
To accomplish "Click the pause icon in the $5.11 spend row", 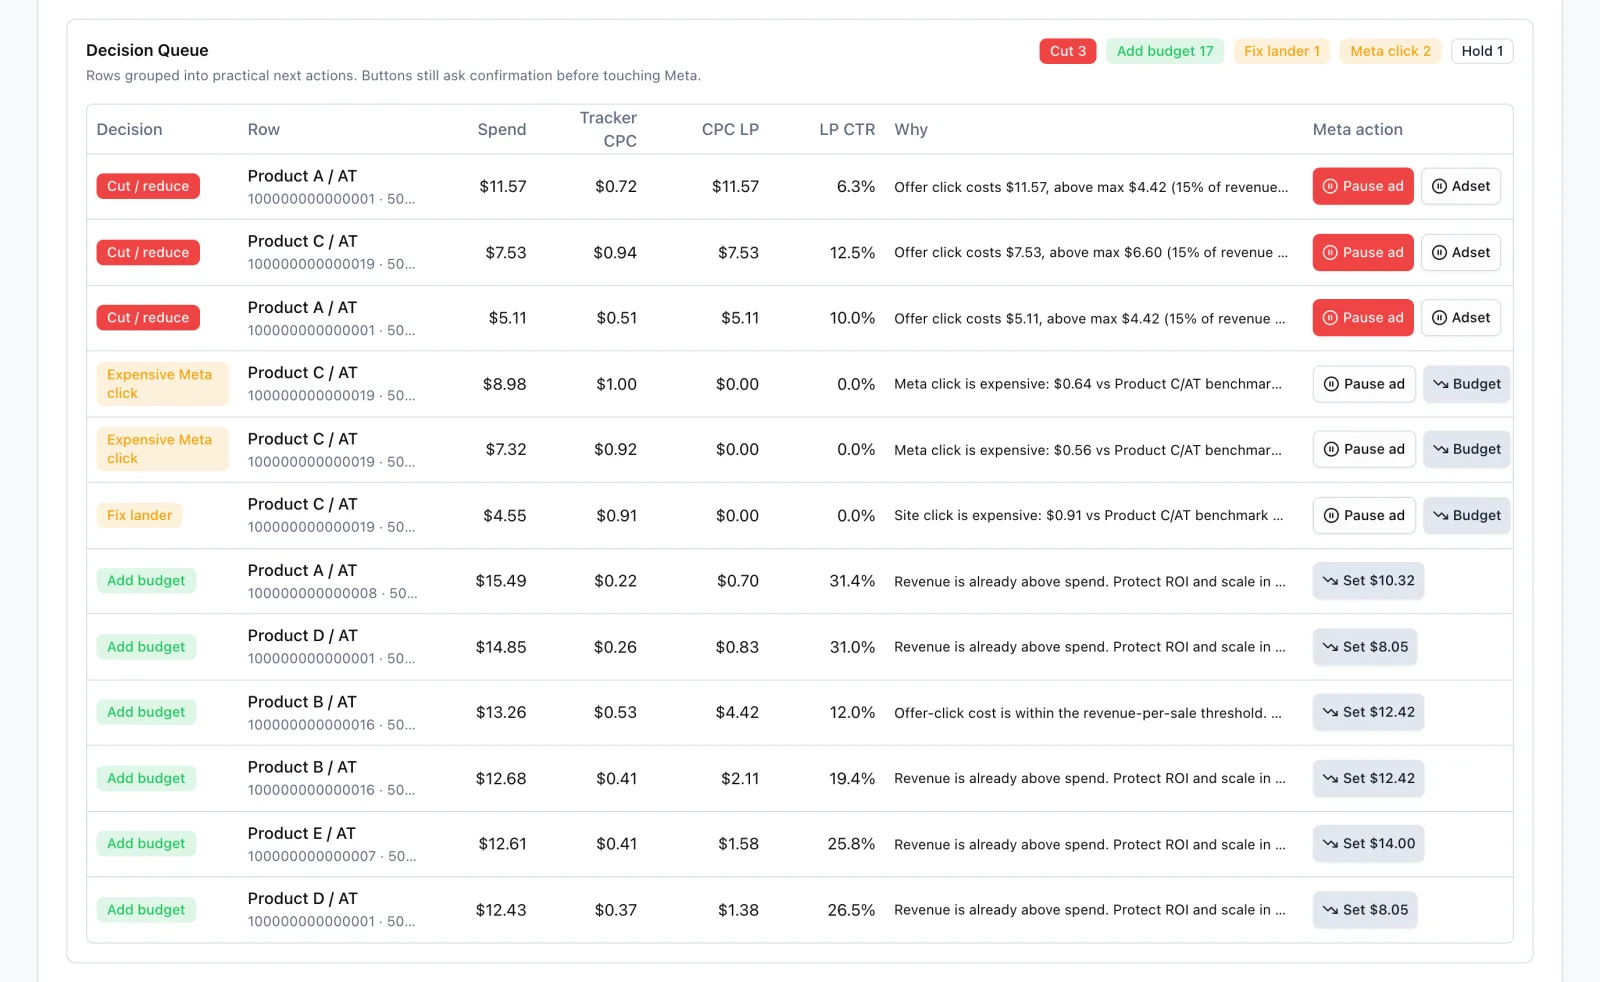I will click(x=1330, y=318).
